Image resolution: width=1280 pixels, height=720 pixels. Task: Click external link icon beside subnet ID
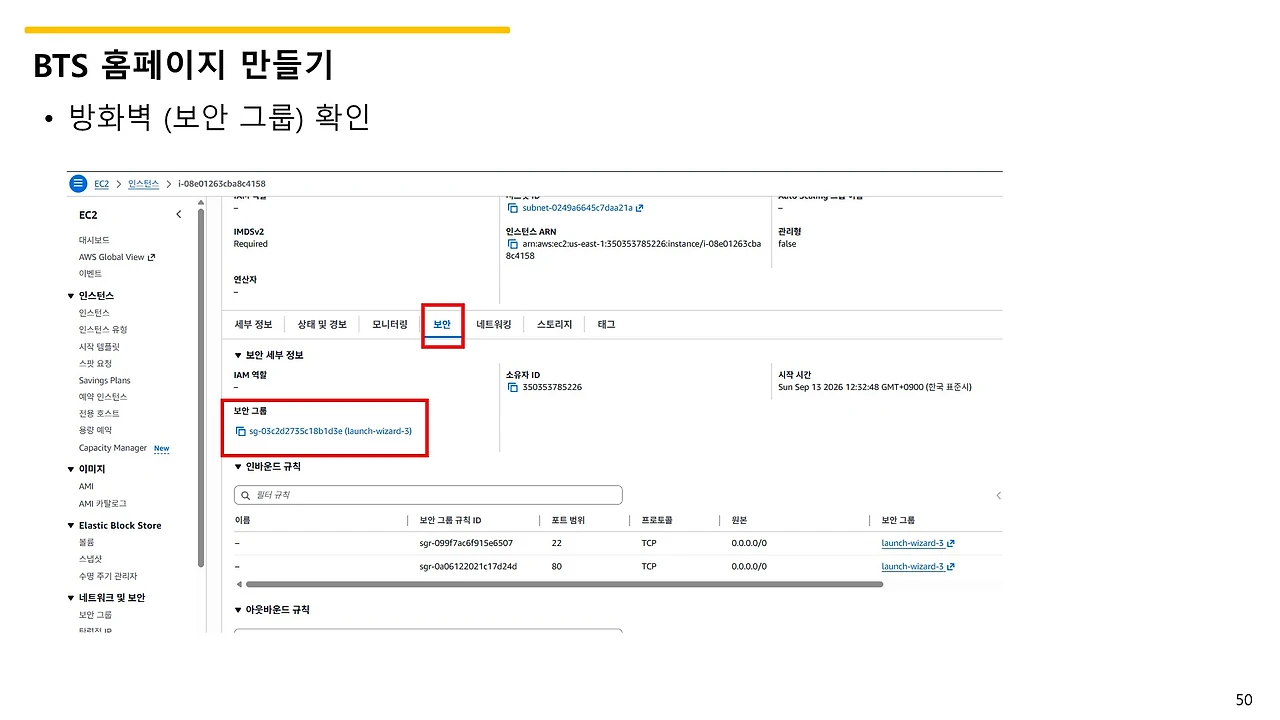click(639, 208)
